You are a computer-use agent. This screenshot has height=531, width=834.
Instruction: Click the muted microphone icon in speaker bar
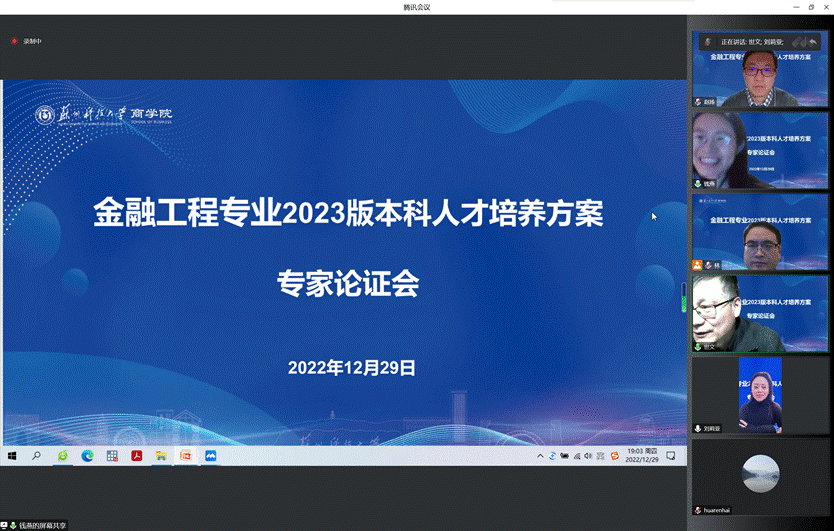(x=708, y=42)
